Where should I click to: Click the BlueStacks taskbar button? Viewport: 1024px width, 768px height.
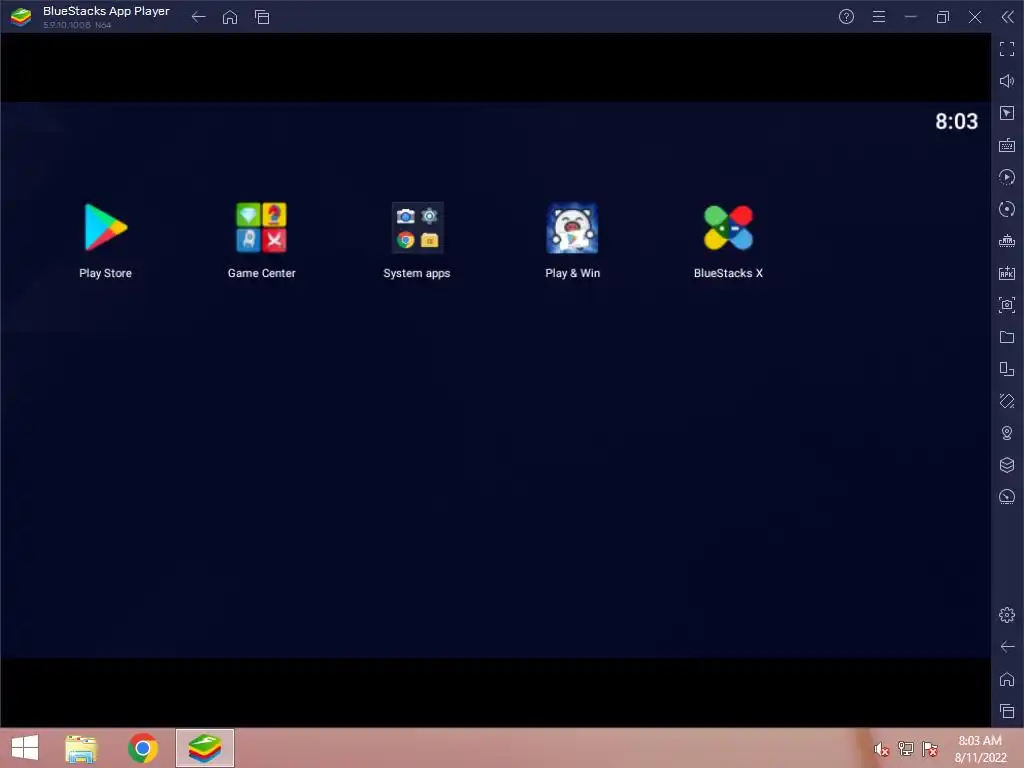click(x=204, y=748)
